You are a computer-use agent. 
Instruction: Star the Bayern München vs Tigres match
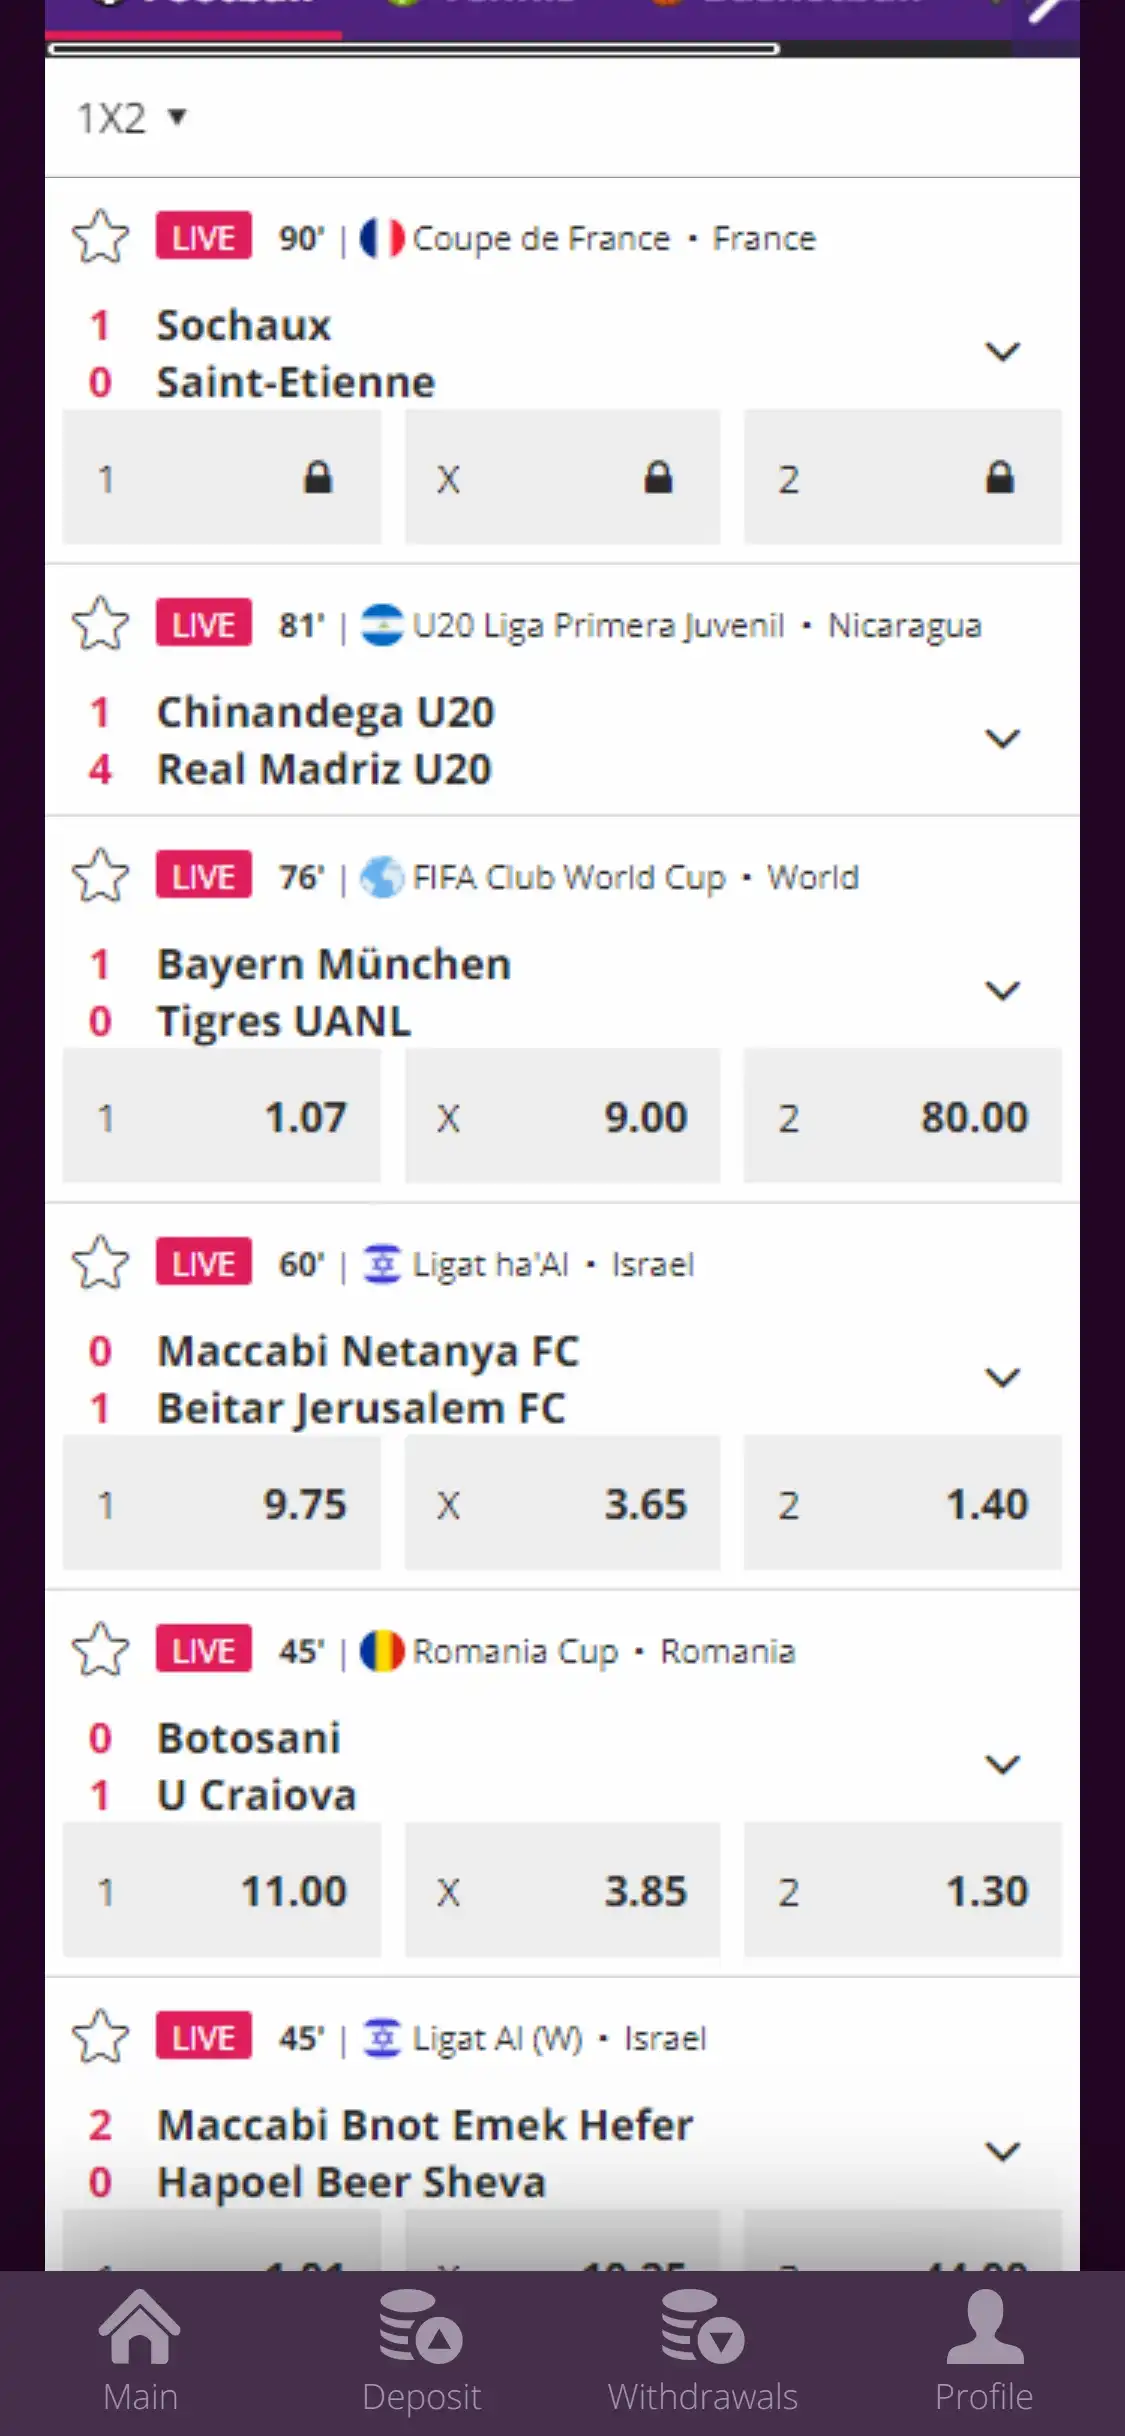pos(101,876)
